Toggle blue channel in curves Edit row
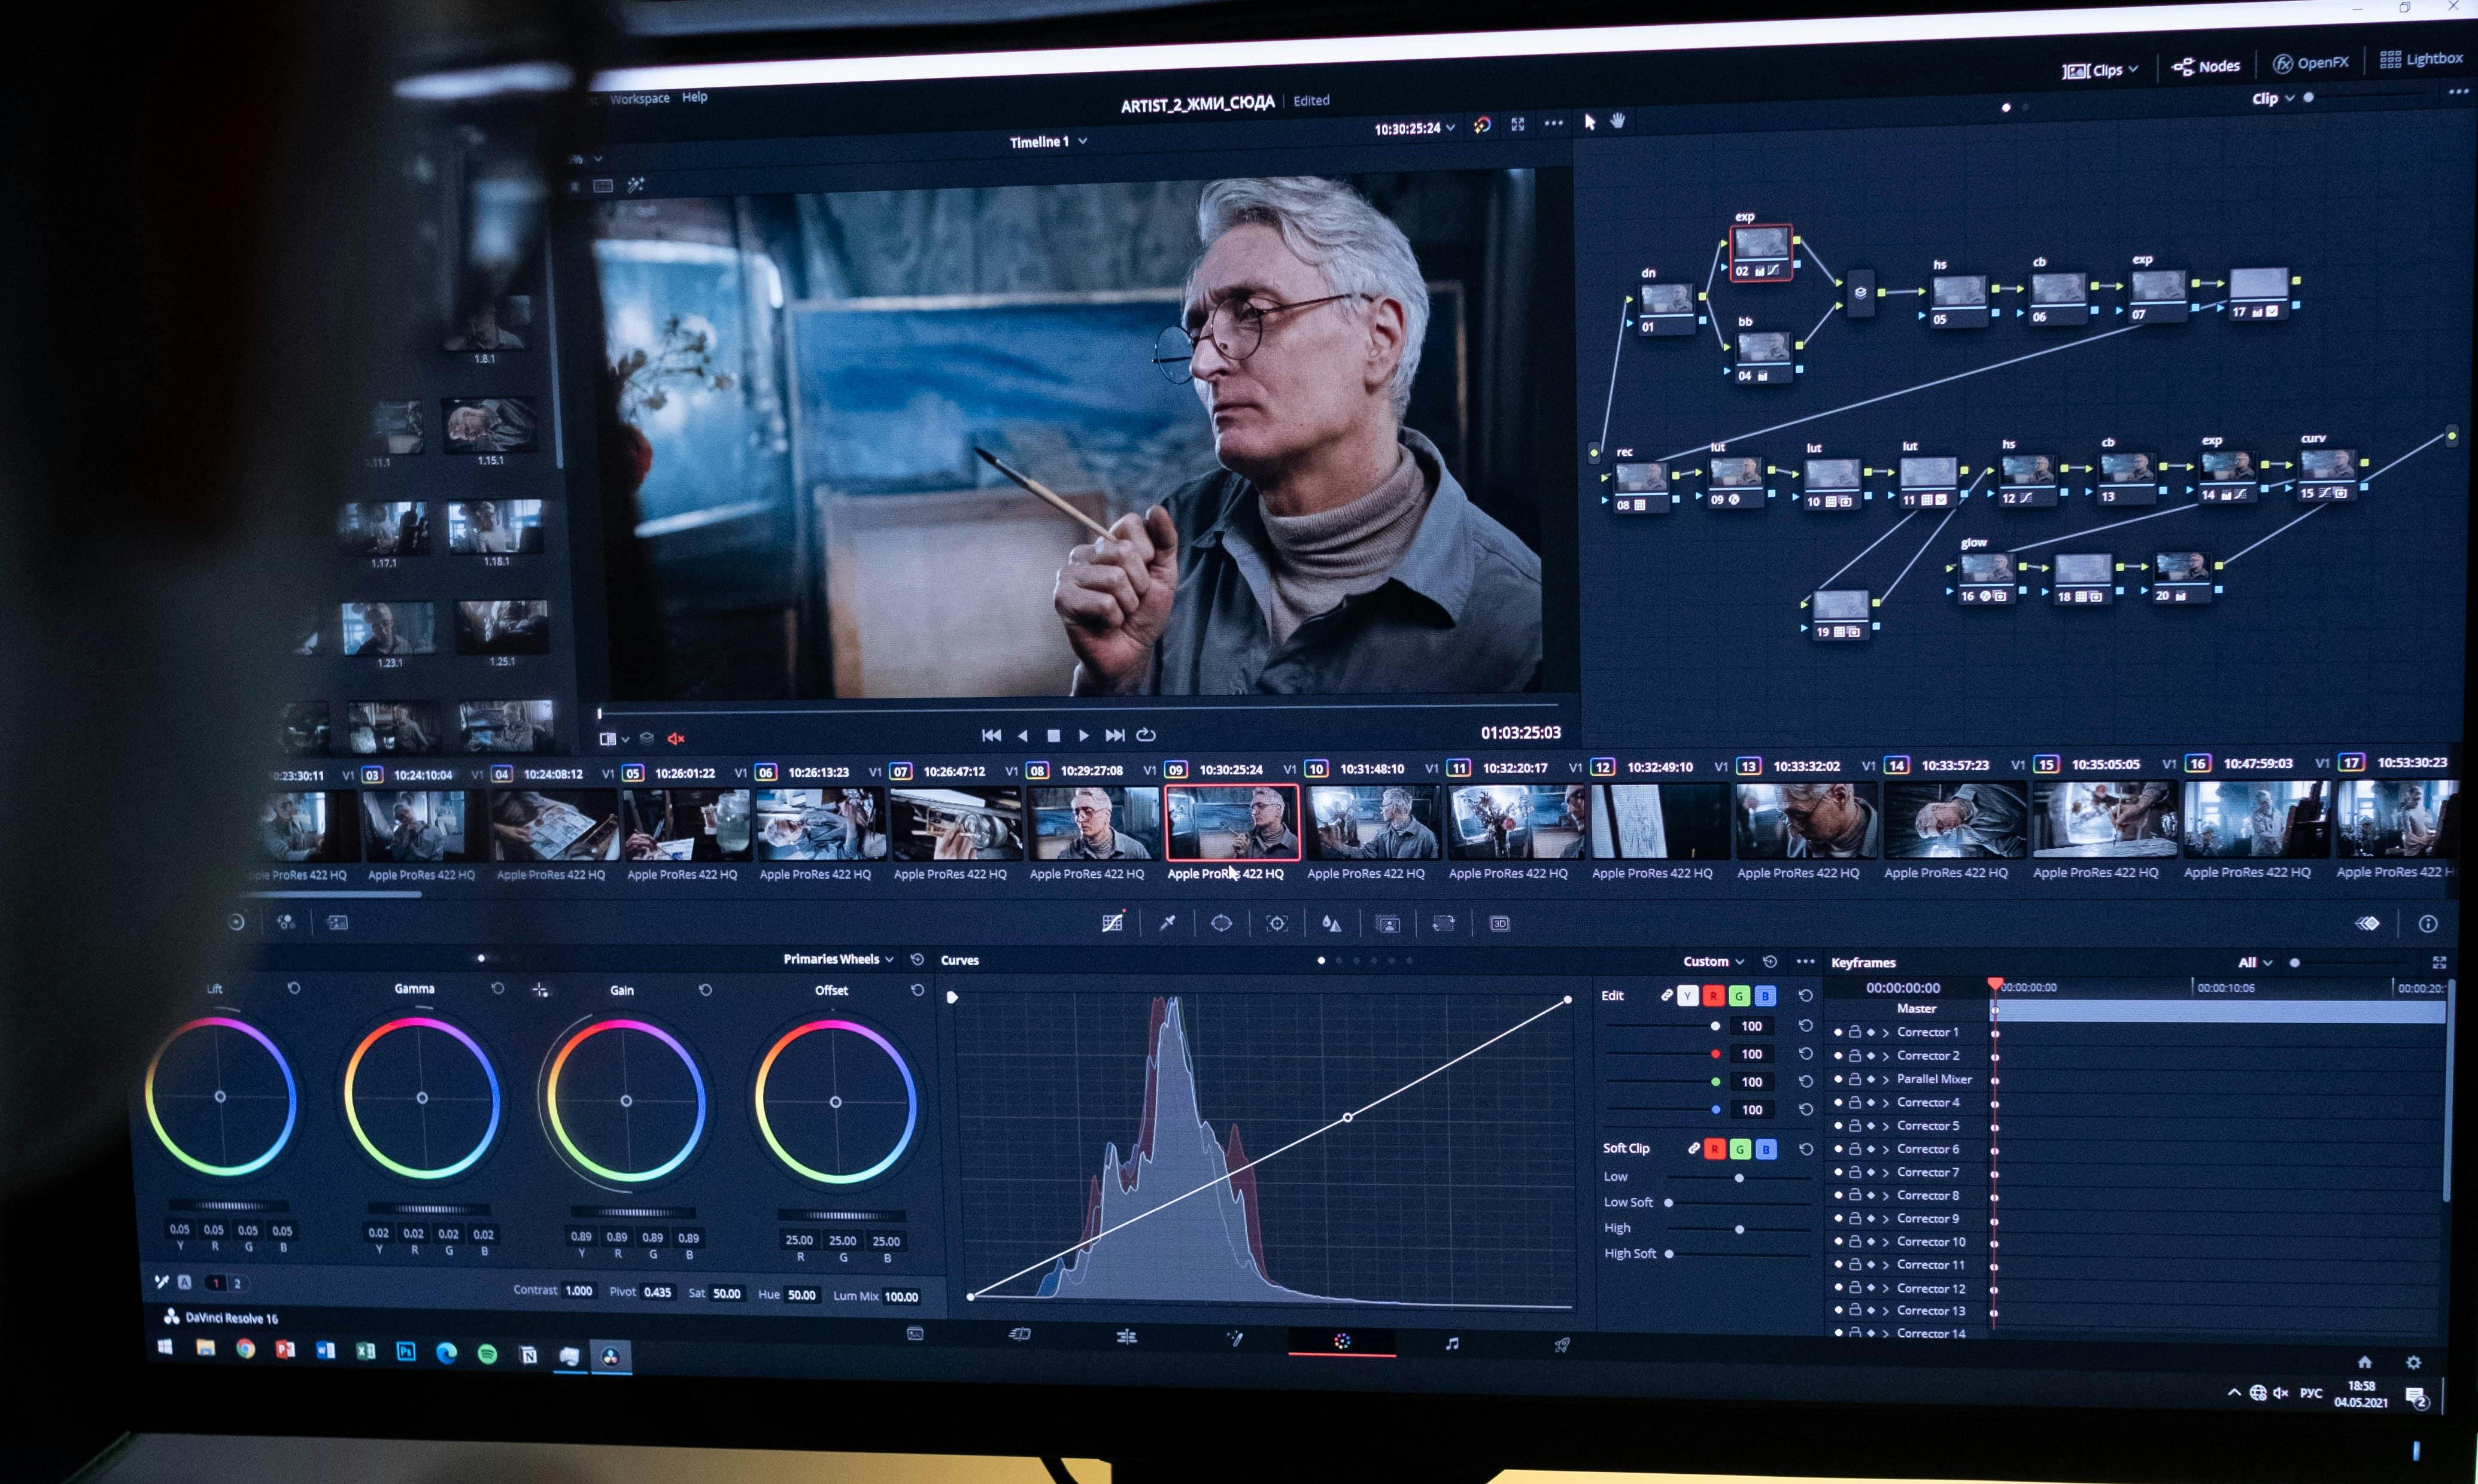This screenshot has width=2478, height=1484. coord(1765,996)
